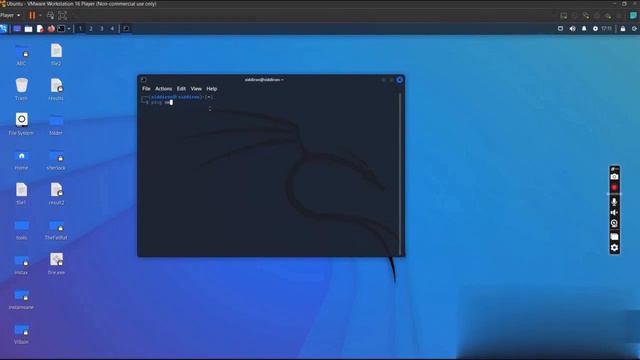This screenshot has width=640, height=360.
Task: Click the green VMware notes icon at top right
Action: point(633,16)
